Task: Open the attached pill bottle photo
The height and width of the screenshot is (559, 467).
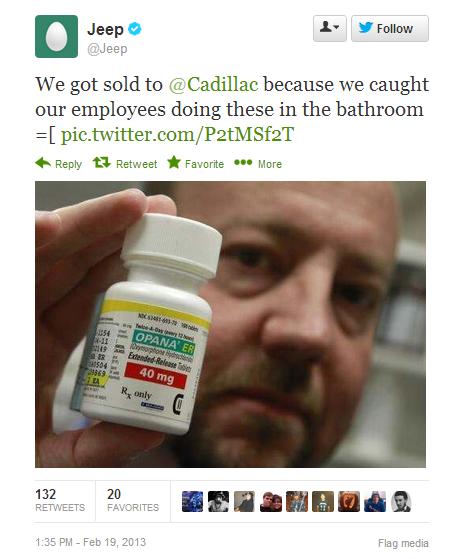Action: coord(230,324)
